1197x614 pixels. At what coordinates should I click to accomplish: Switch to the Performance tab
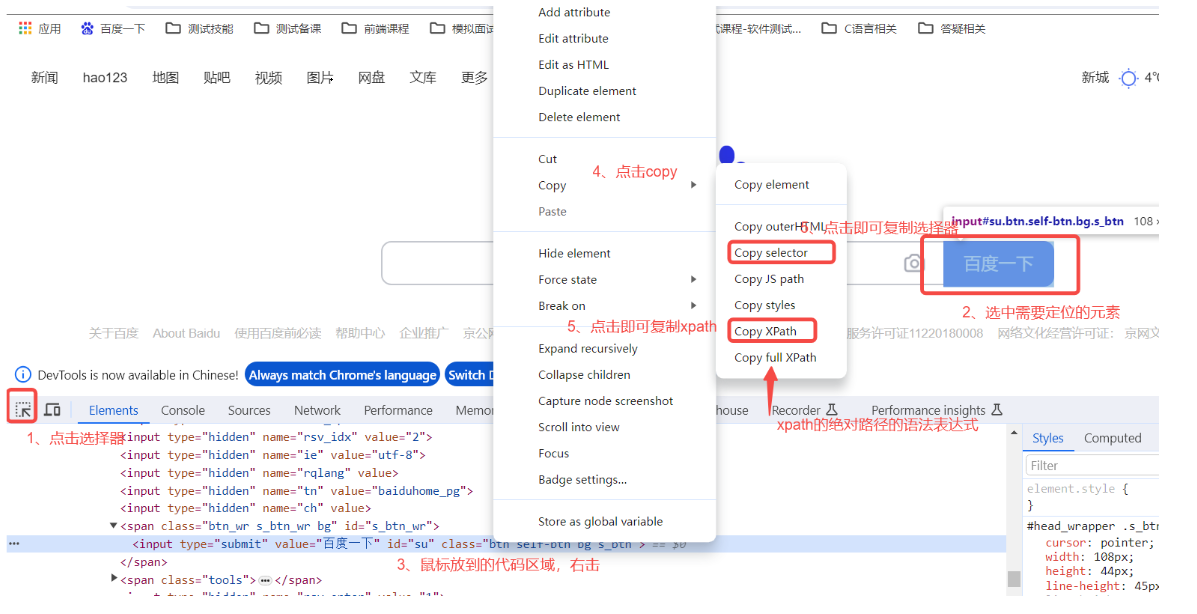(398, 410)
